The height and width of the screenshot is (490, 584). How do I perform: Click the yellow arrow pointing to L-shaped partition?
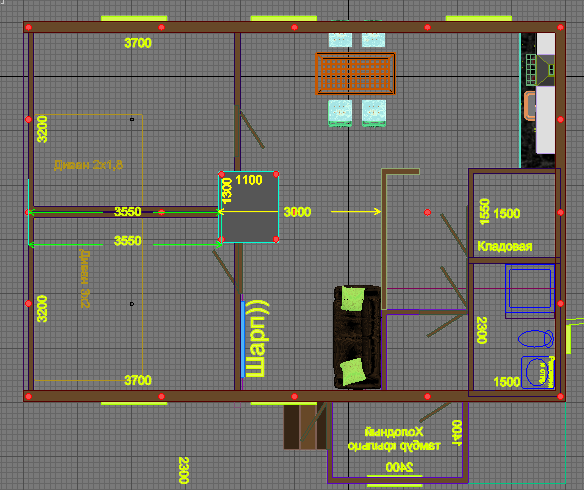click(356, 211)
